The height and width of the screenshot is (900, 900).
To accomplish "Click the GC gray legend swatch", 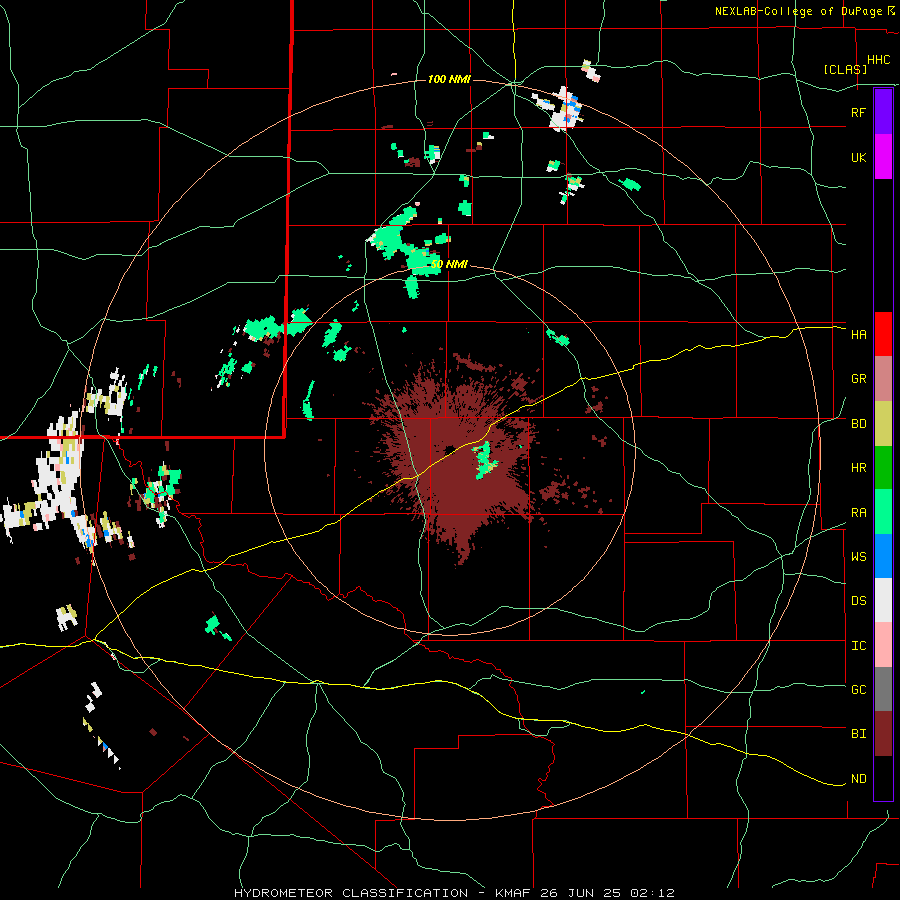I will pos(883,689).
